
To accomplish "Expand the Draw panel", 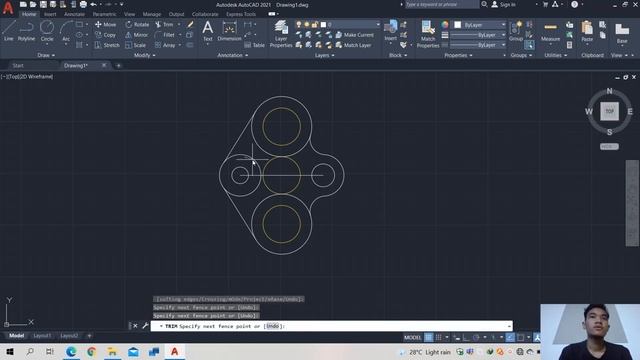I will click(x=46, y=55).
